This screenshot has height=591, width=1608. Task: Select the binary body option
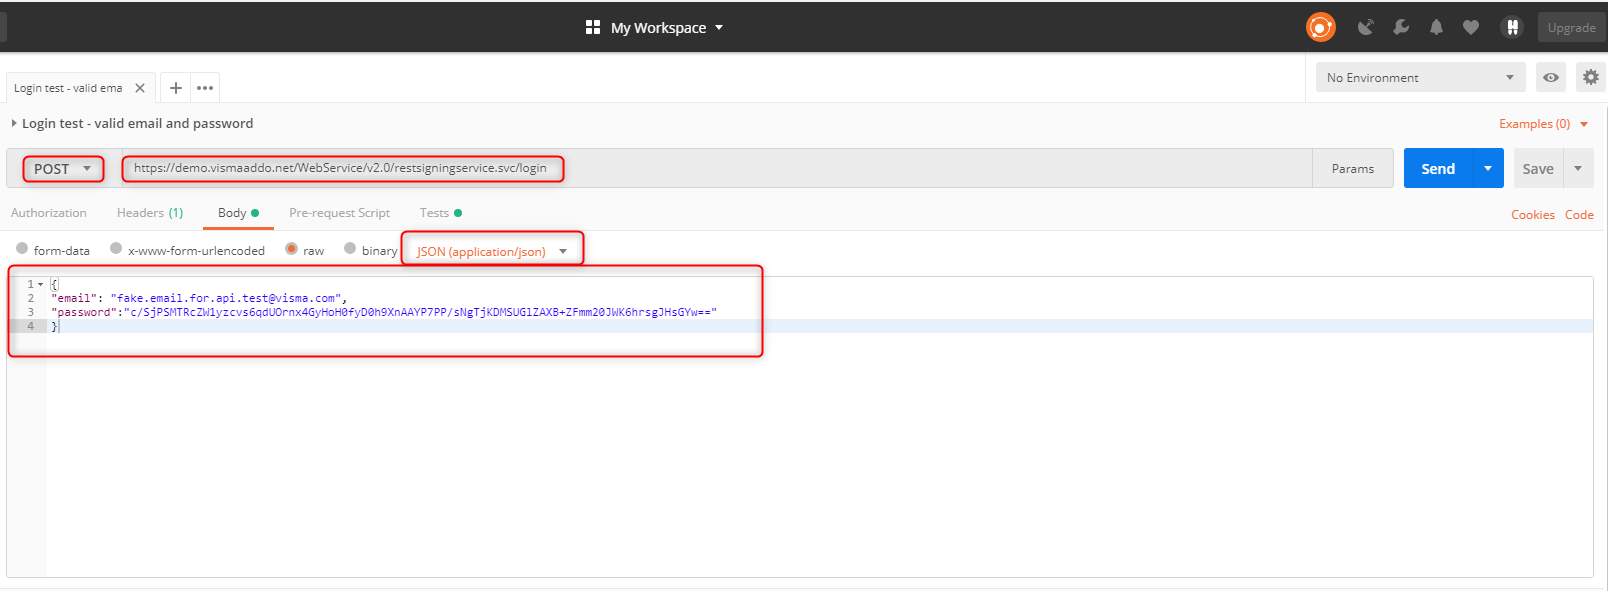coord(350,249)
